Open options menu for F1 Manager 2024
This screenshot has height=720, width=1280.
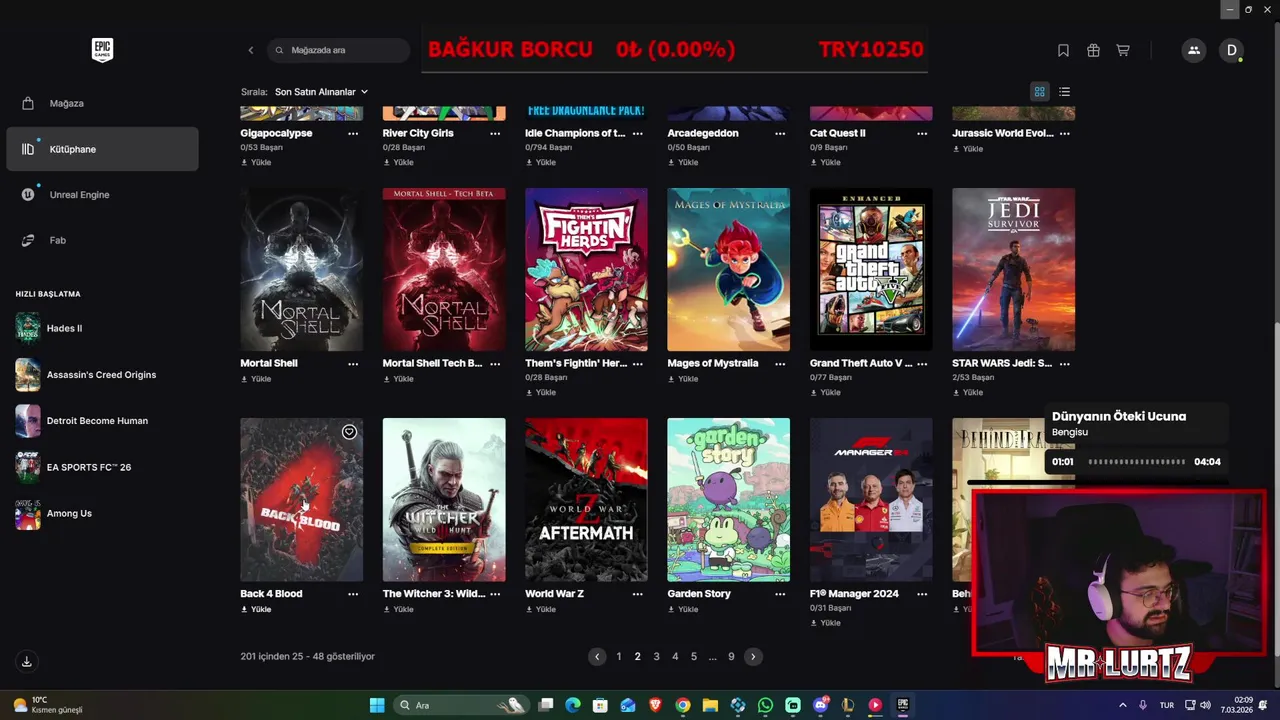click(922, 594)
